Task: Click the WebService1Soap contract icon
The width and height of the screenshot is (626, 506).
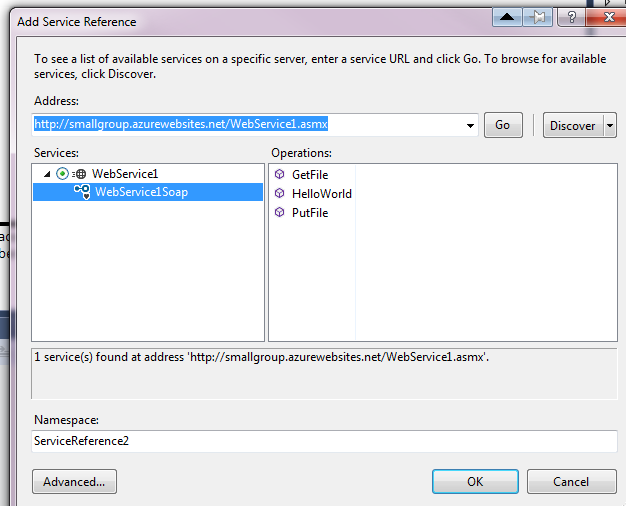Action: (82, 192)
